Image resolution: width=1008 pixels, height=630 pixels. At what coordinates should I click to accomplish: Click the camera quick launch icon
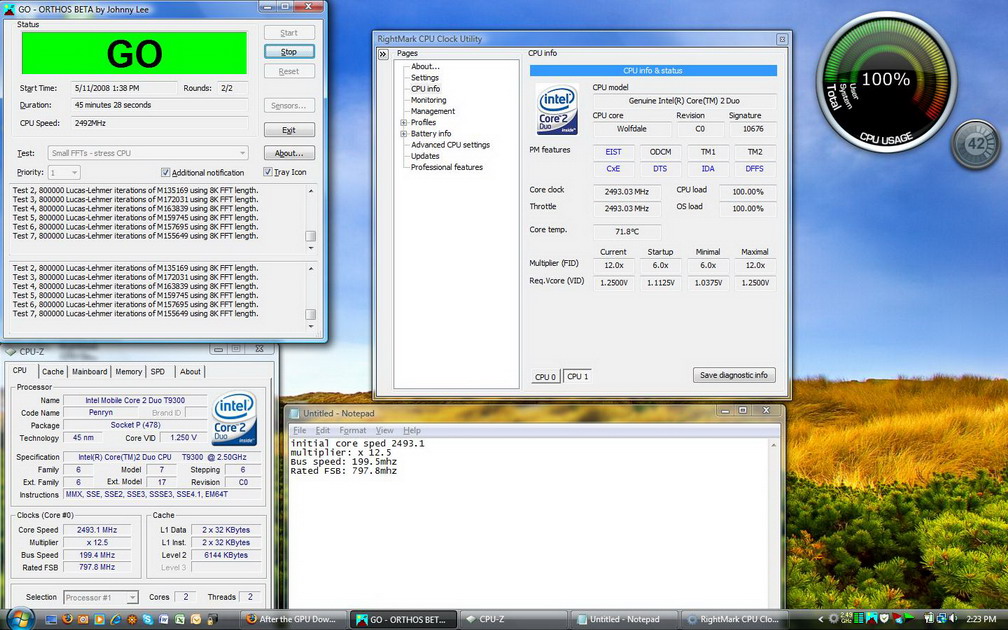[83, 620]
